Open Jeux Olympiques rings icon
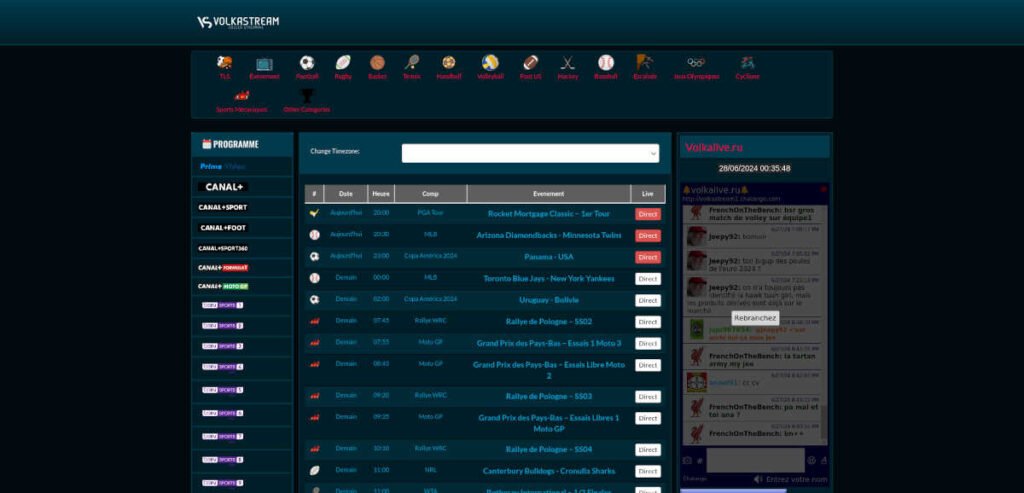The height and width of the screenshot is (493, 1024). click(x=696, y=63)
